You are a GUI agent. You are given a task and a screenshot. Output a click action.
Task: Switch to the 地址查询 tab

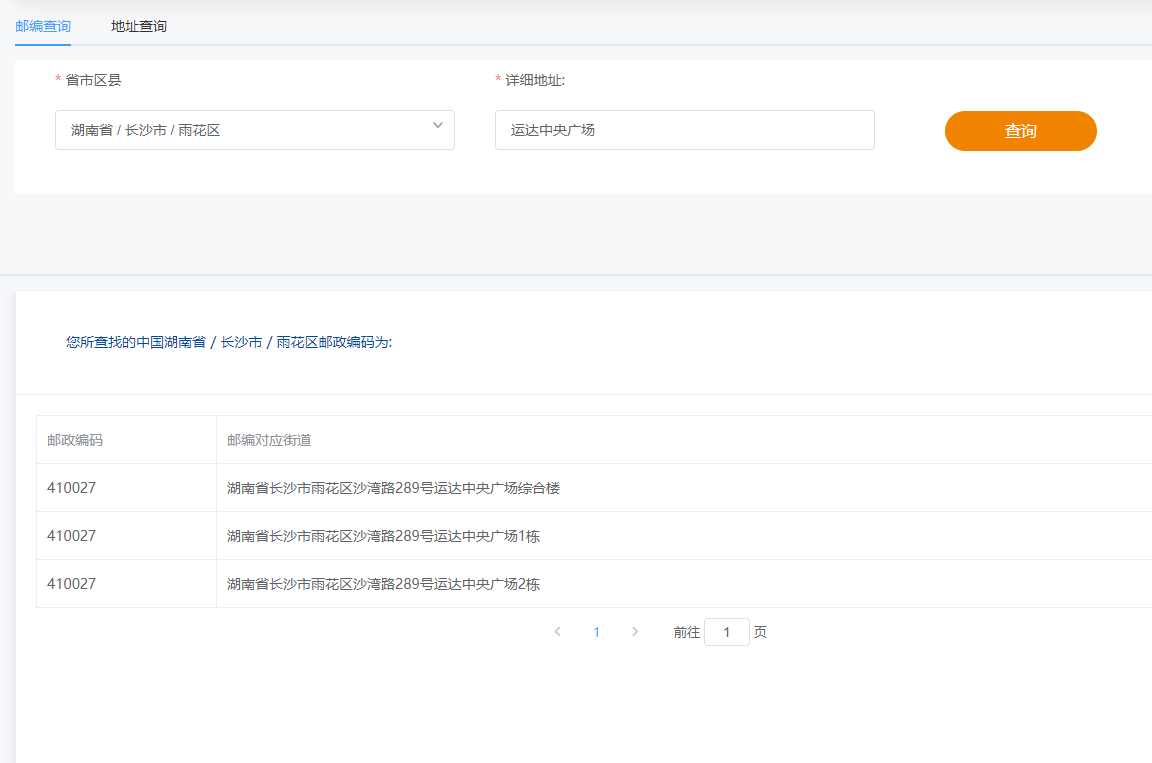139,25
